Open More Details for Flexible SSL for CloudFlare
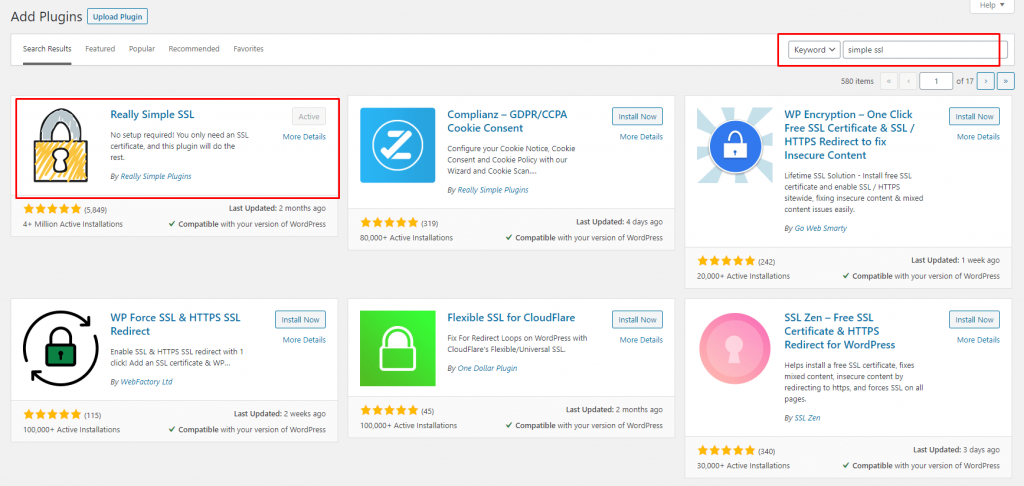The image size is (1024, 486). [641, 340]
